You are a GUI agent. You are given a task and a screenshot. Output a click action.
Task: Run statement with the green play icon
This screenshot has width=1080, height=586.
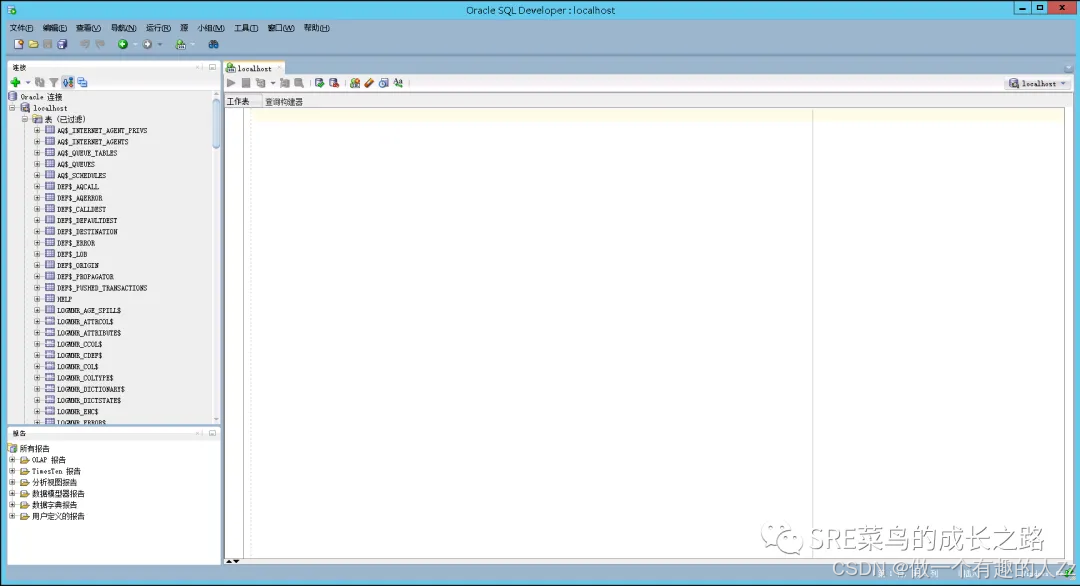coord(231,83)
